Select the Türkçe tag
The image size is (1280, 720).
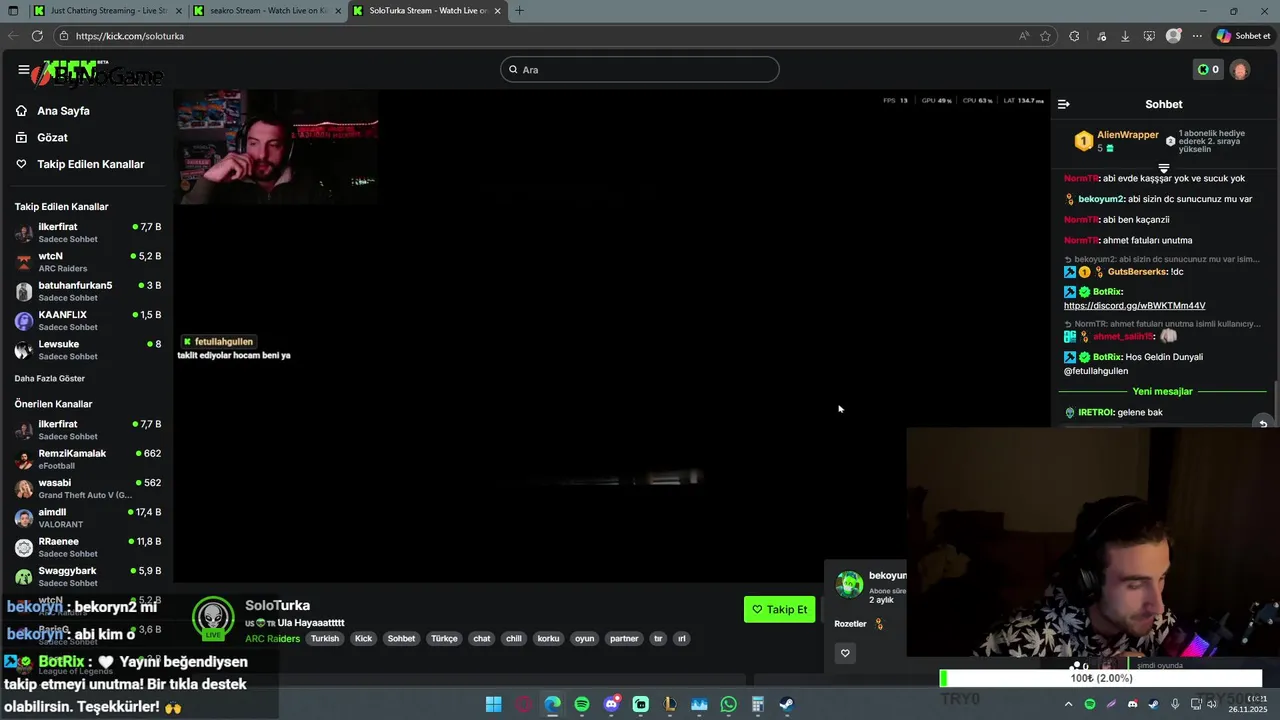click(x=444, y=639)
